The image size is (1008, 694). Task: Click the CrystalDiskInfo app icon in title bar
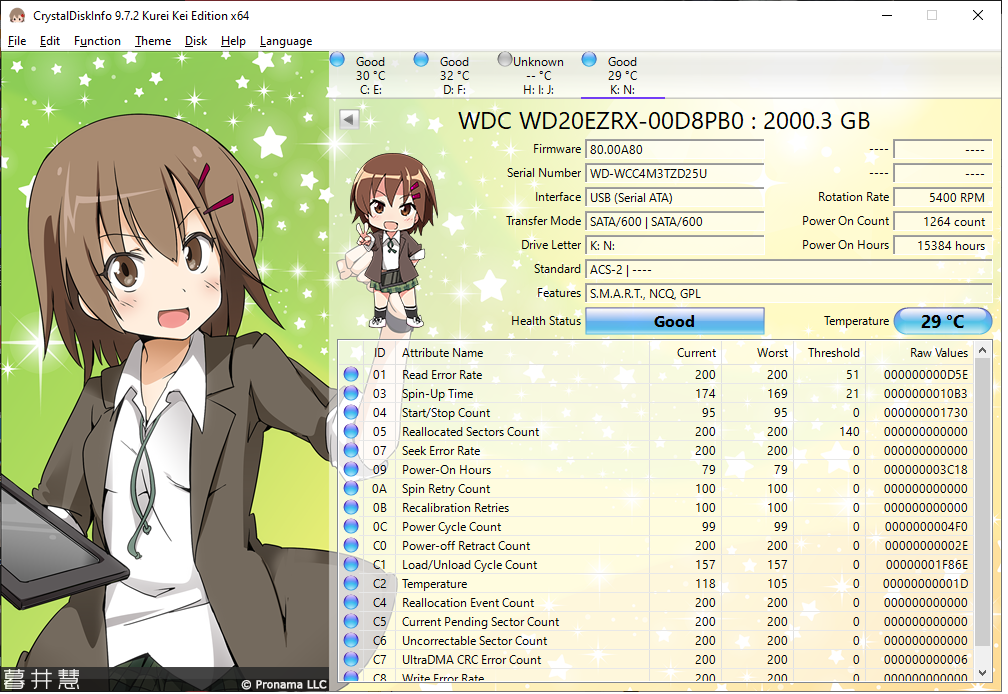(17, 15)
